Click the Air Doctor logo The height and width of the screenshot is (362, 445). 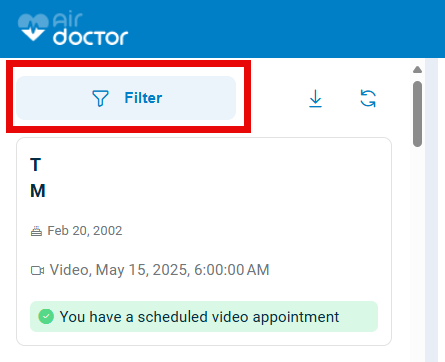(73, 29)
